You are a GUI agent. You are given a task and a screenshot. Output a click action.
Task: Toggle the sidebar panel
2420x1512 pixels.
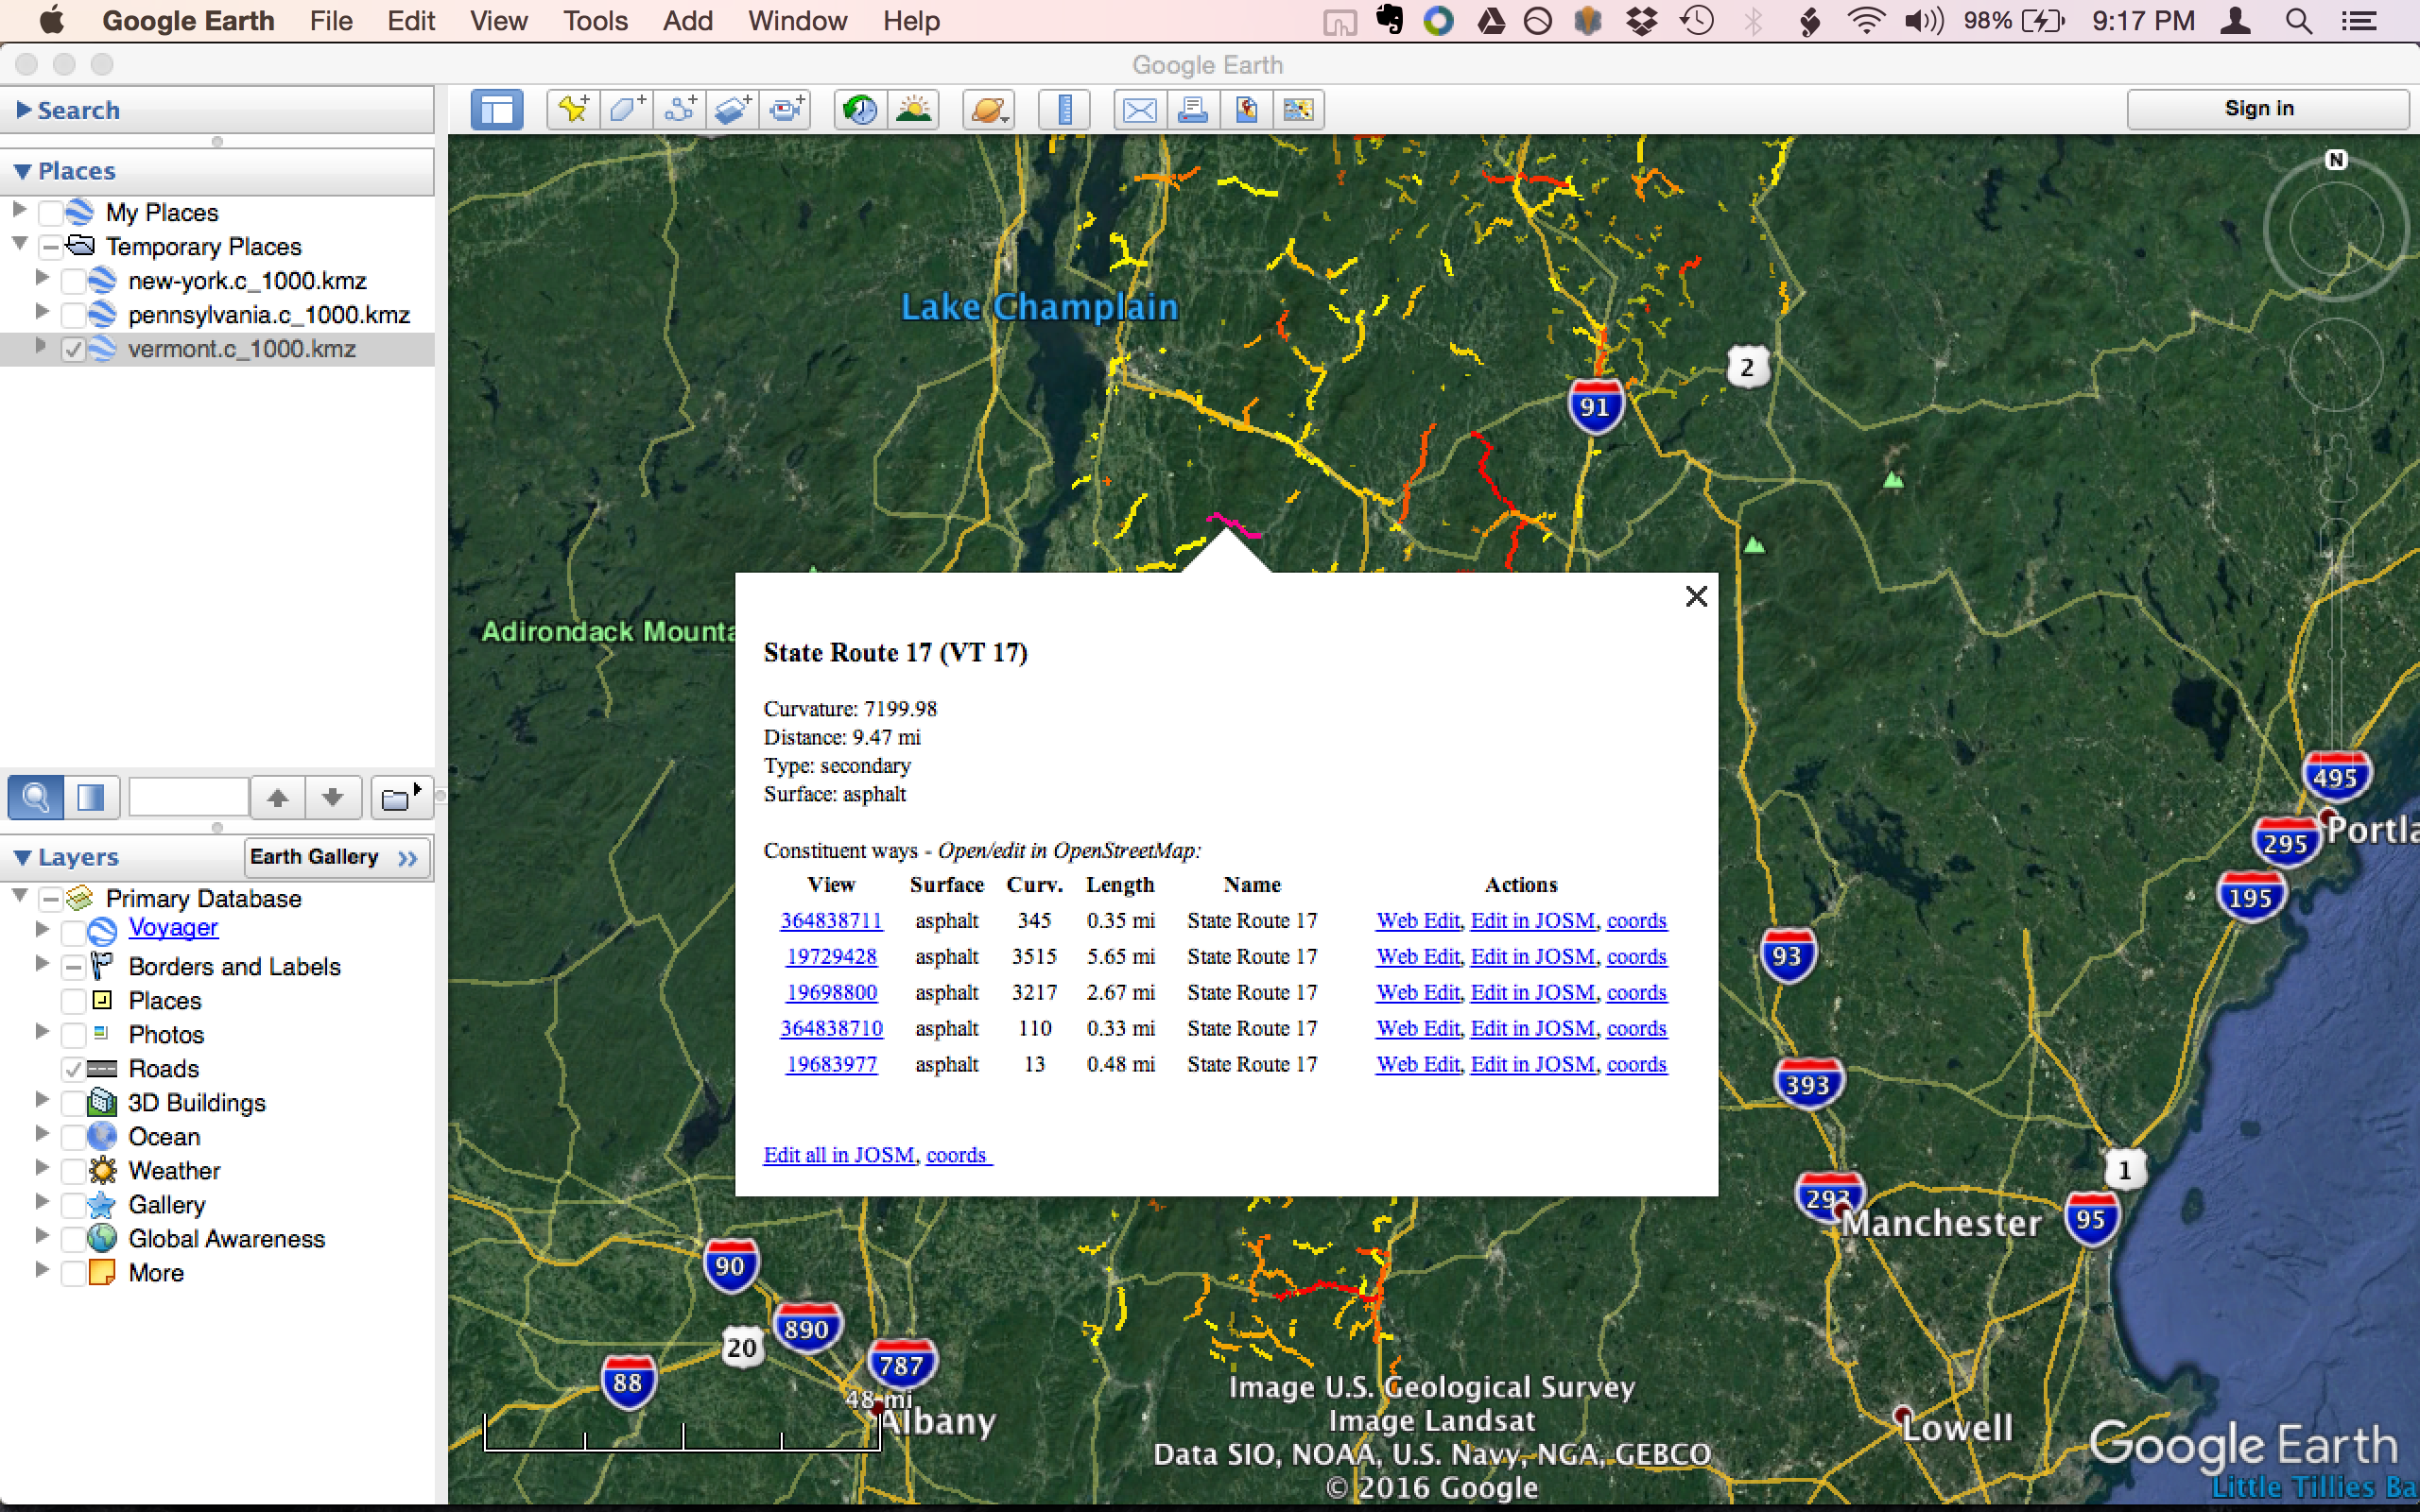(497, 109)
